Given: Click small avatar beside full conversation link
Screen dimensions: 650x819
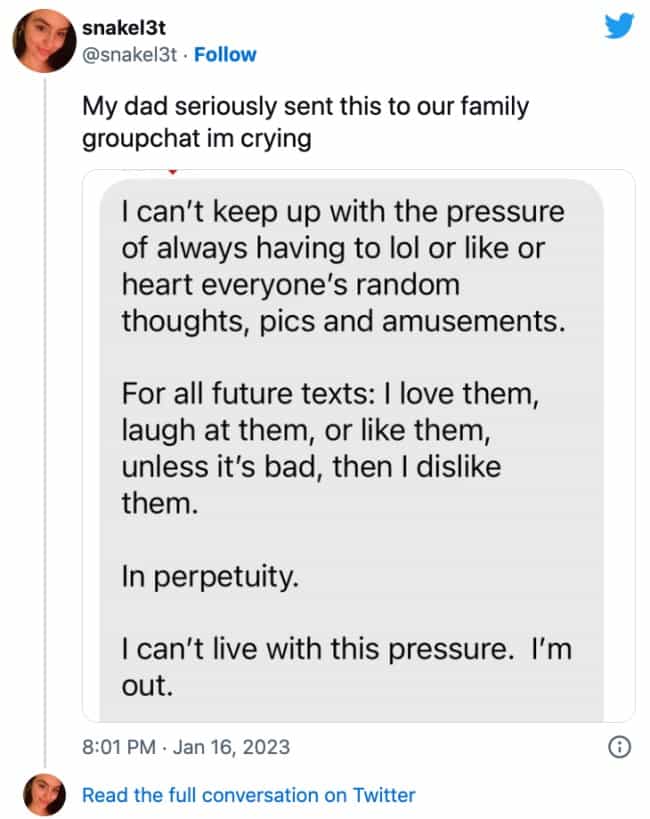Looking at the screenshot, I should (x=40, y=795).
